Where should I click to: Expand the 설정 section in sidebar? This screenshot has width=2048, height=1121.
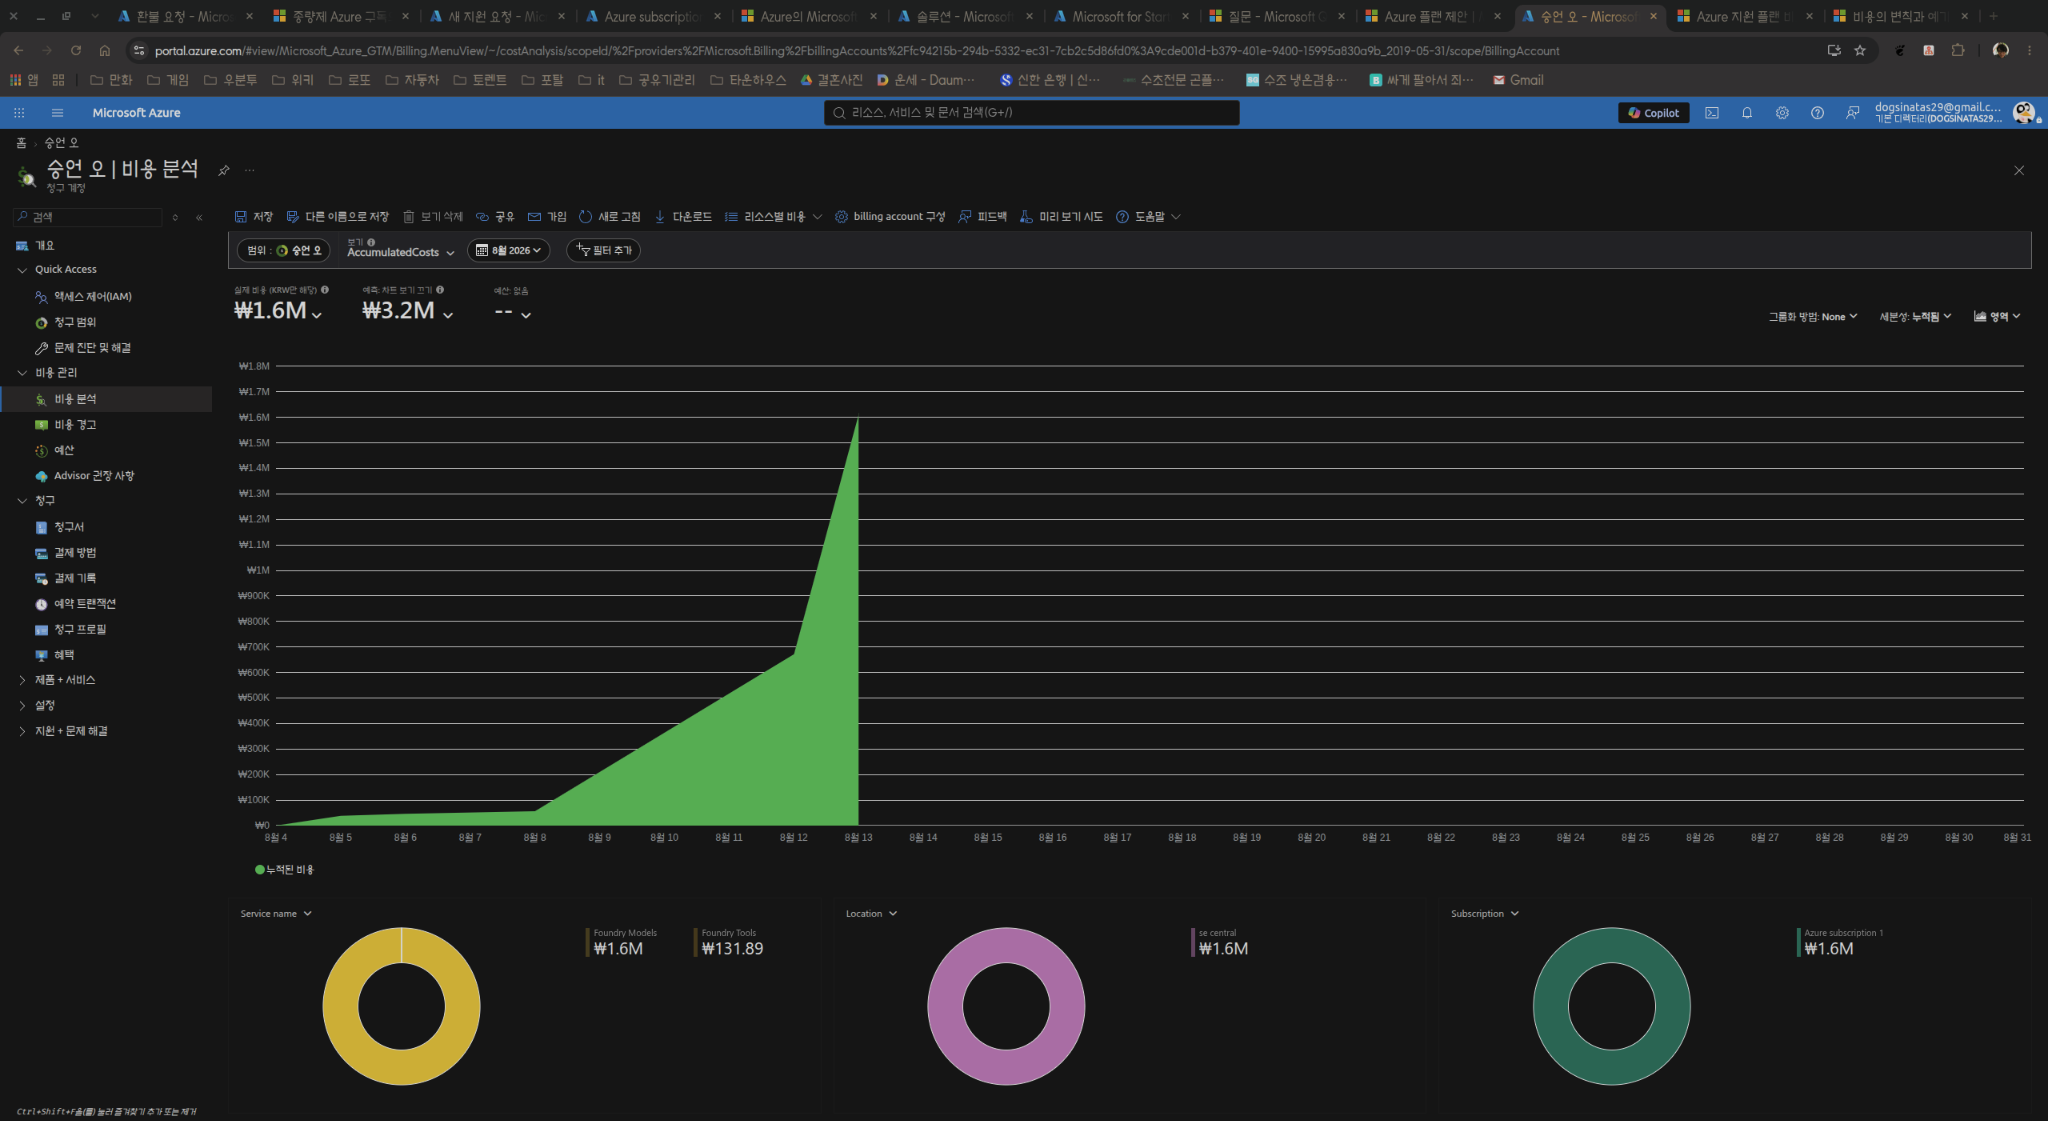22,706
